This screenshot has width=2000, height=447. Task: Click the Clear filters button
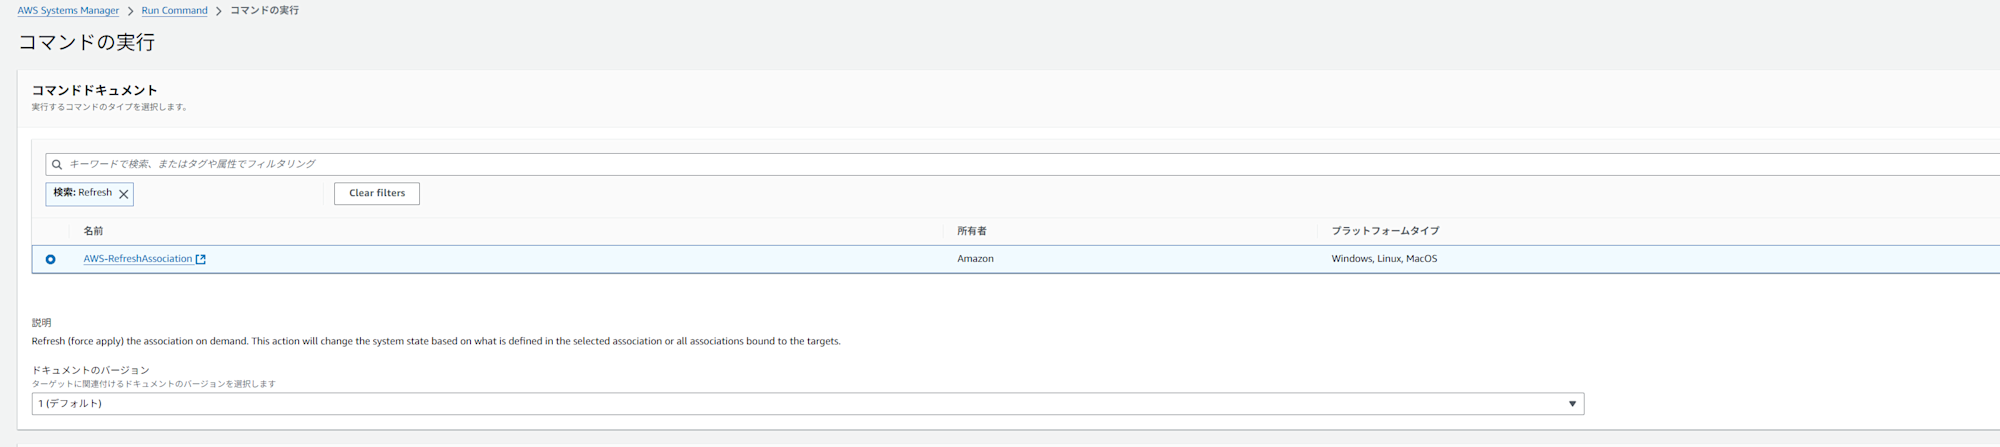pos(377,194)
